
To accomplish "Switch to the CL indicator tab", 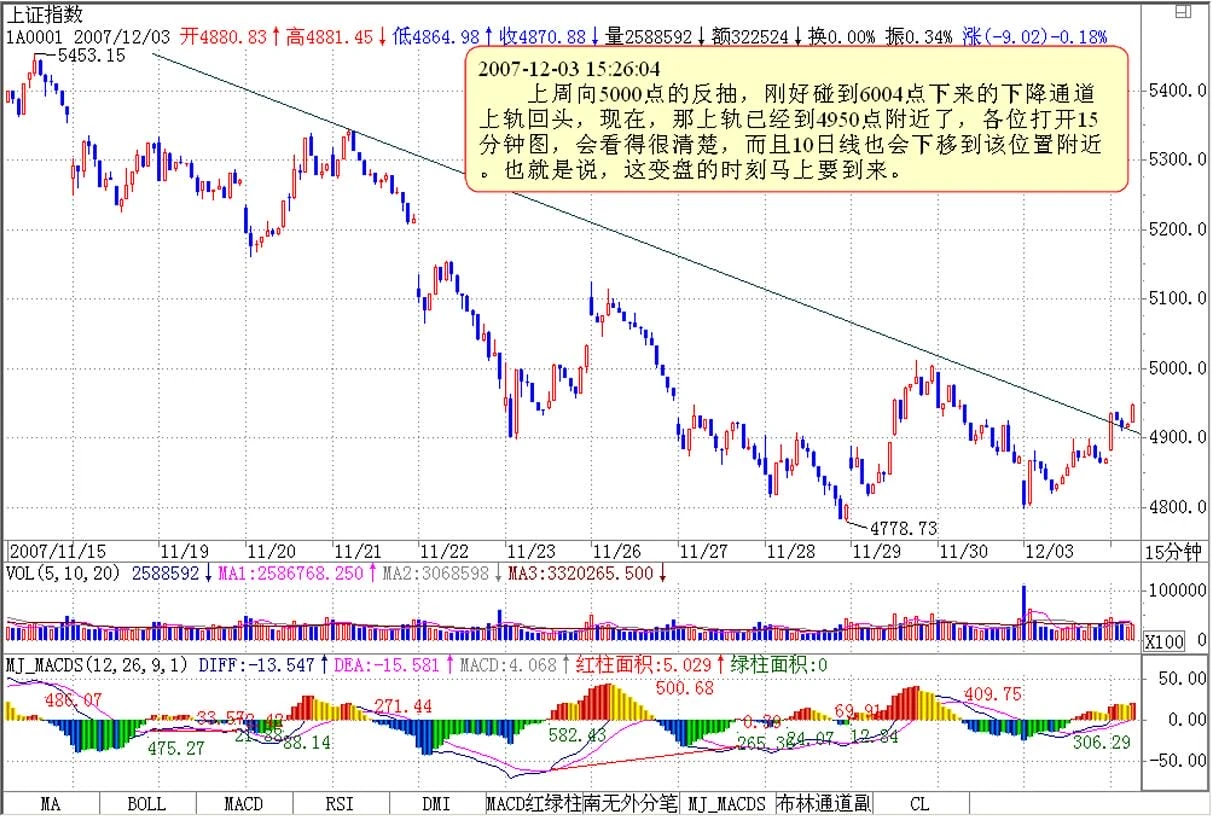I will tap(920, 804).
